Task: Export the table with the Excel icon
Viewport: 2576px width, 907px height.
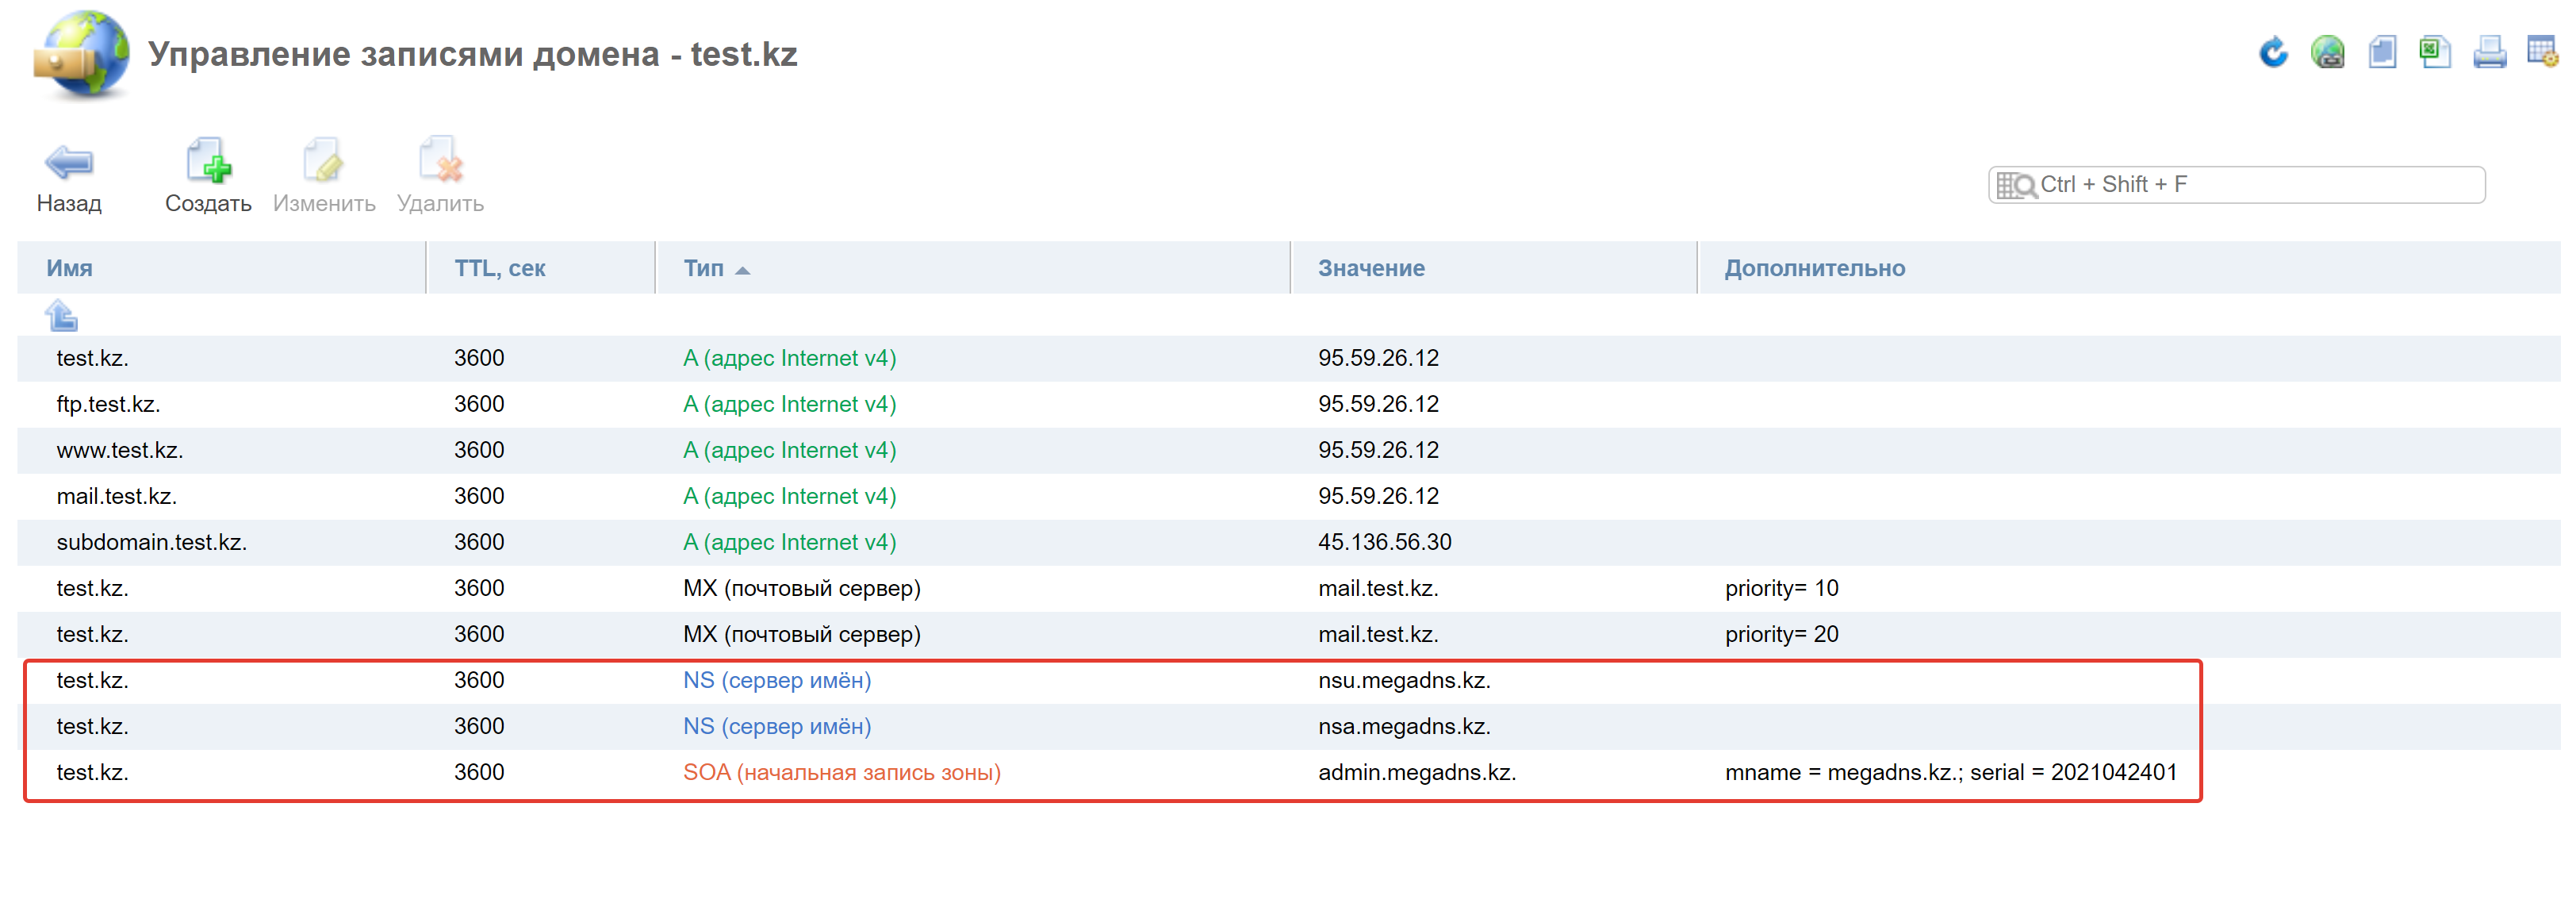Action: pos(2435,52)
